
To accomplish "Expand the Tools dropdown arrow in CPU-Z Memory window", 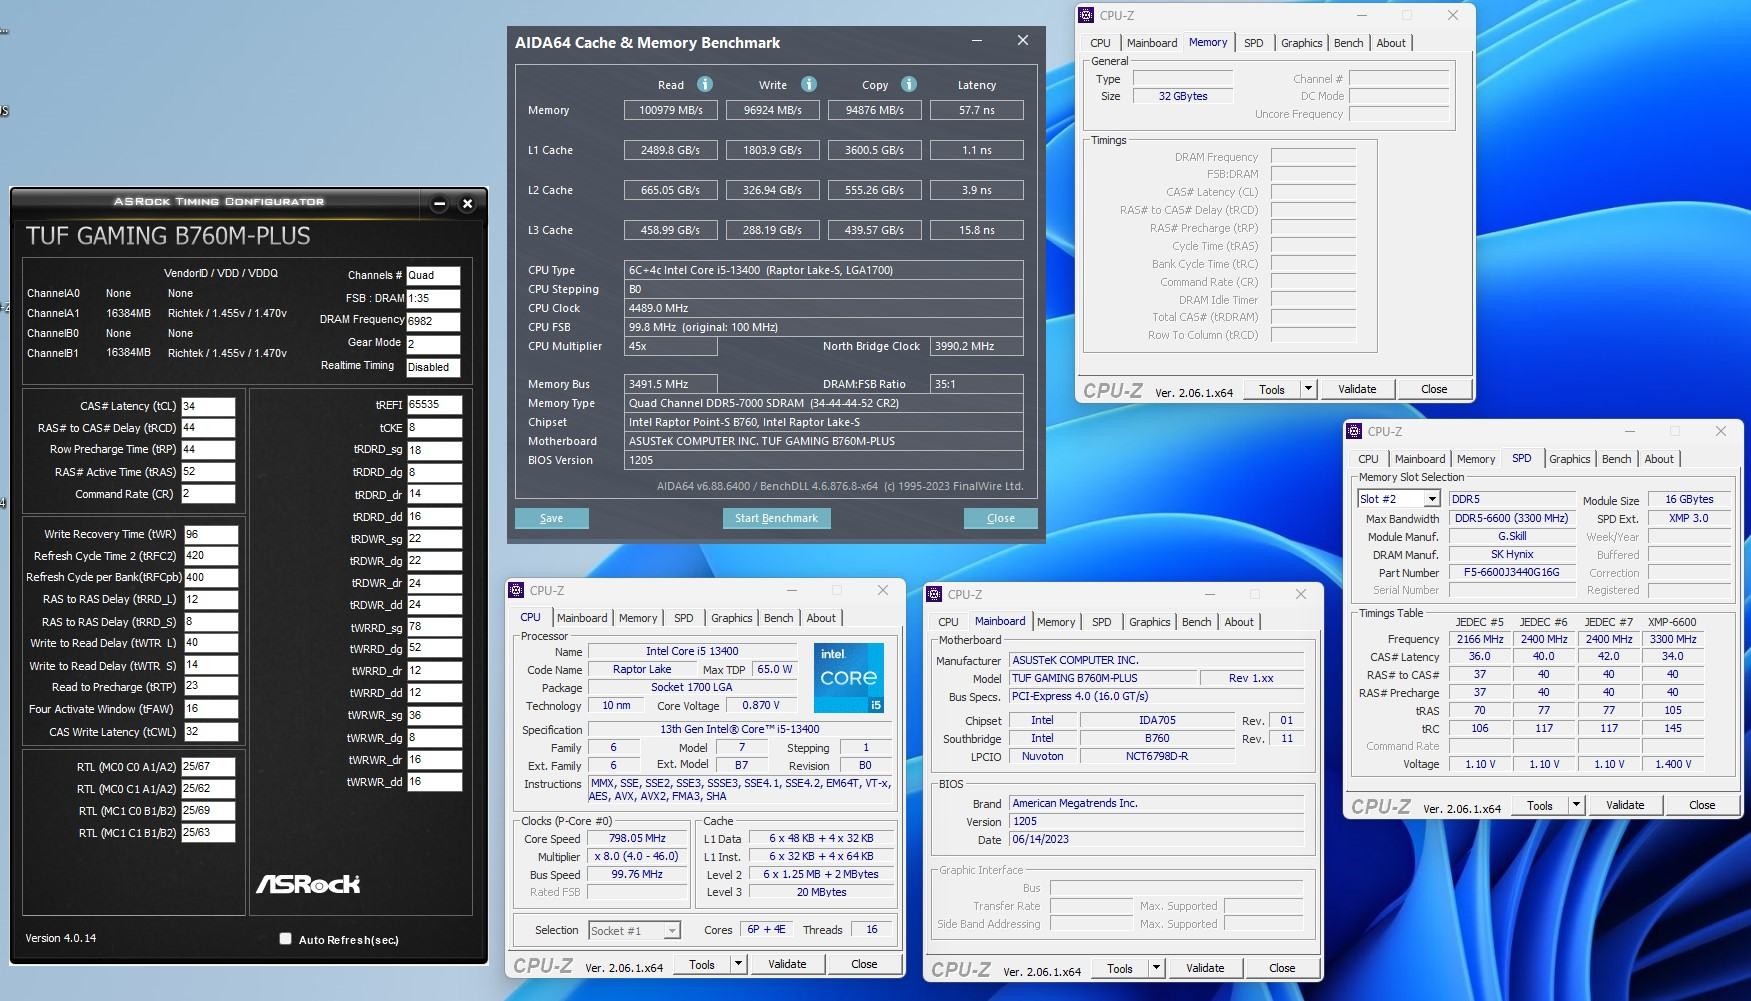I will pyautogui.click(x=1308, y=389).
